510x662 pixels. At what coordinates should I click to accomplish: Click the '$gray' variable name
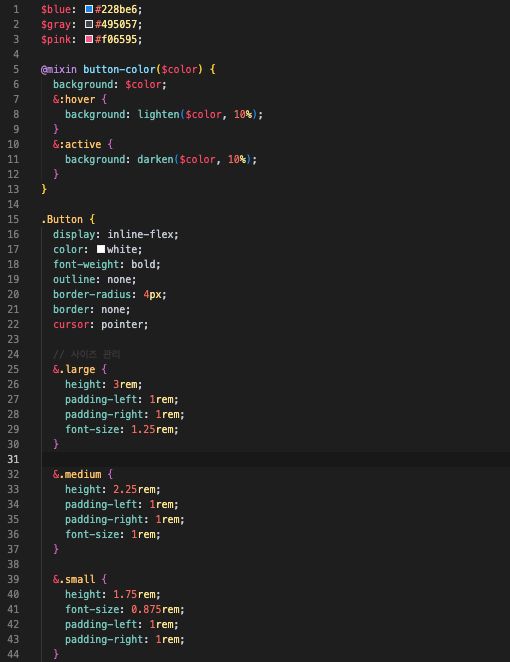(56, 24)
